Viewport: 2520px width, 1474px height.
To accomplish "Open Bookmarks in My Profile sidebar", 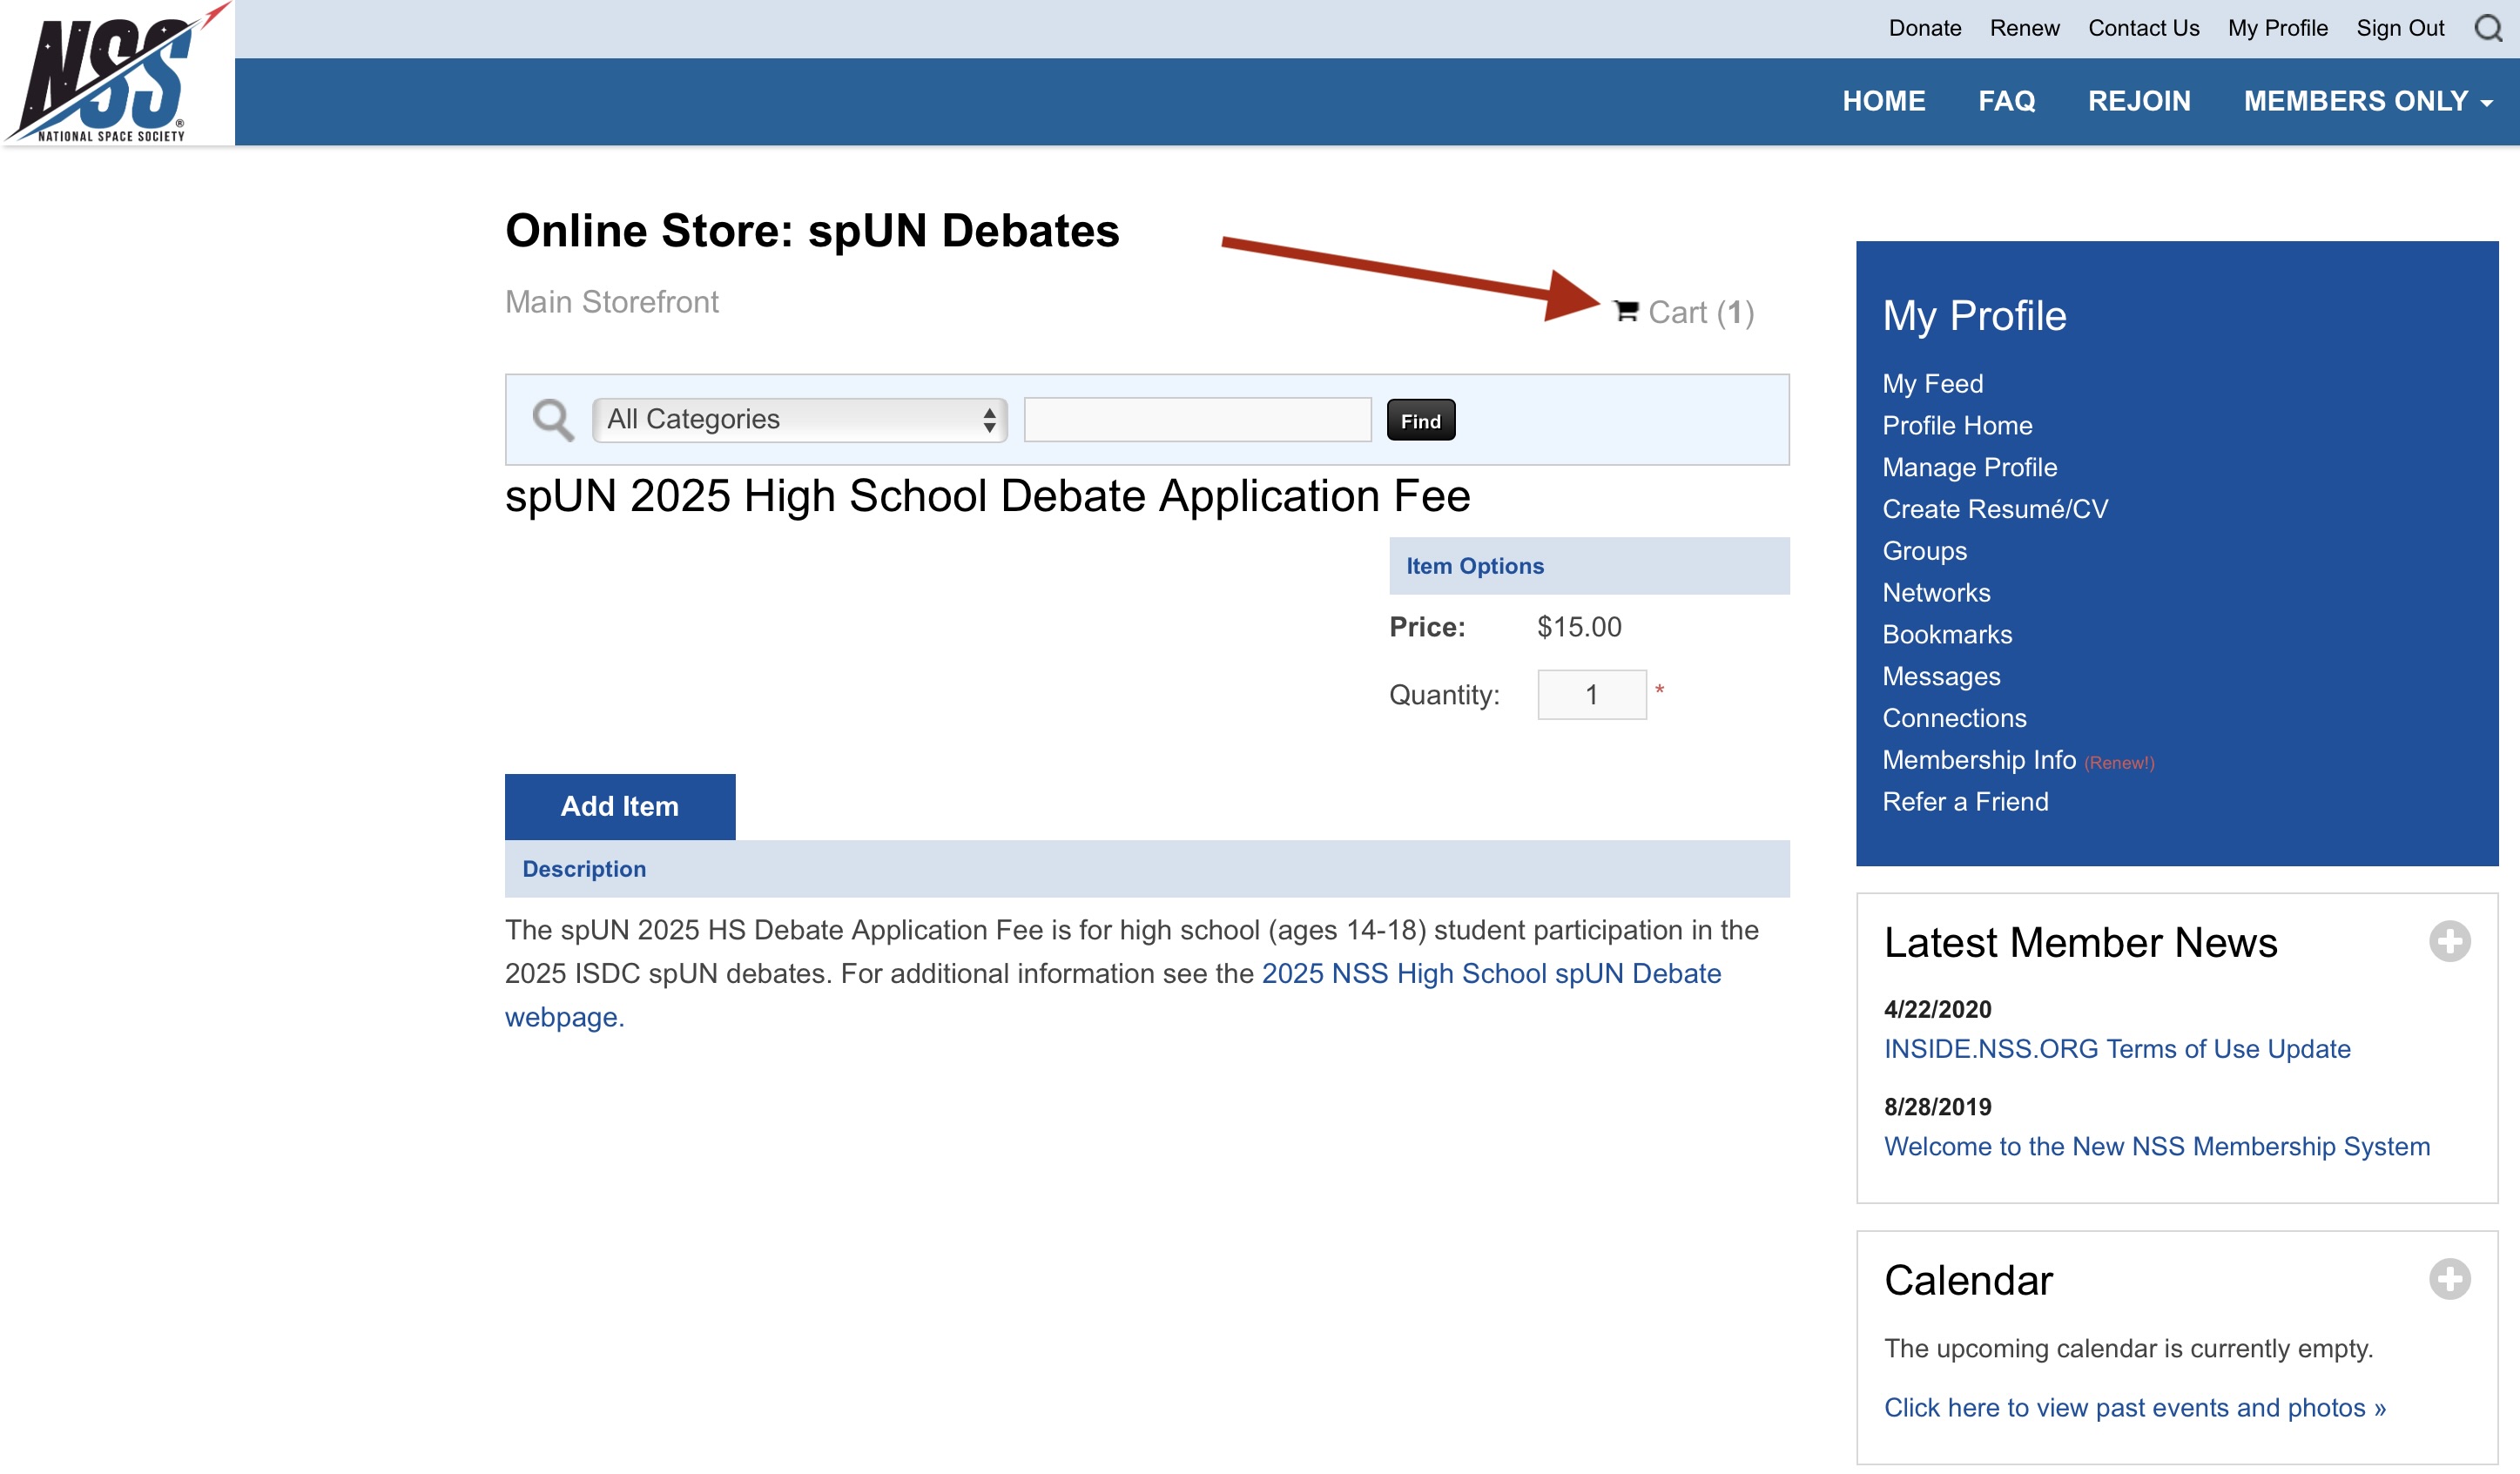I will (1947, 635).
